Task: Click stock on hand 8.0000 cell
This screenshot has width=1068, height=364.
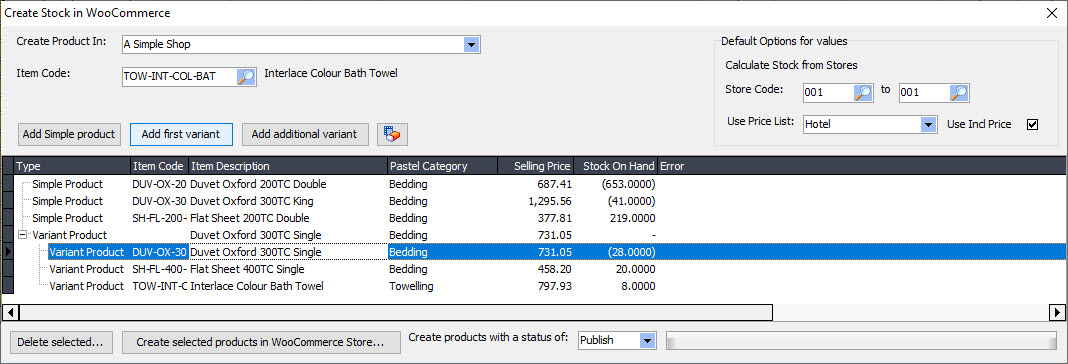Action: (x=616, y=286)
